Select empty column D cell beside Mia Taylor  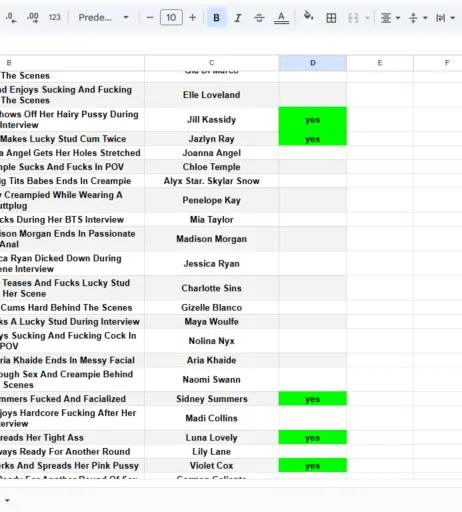[313, 219]
